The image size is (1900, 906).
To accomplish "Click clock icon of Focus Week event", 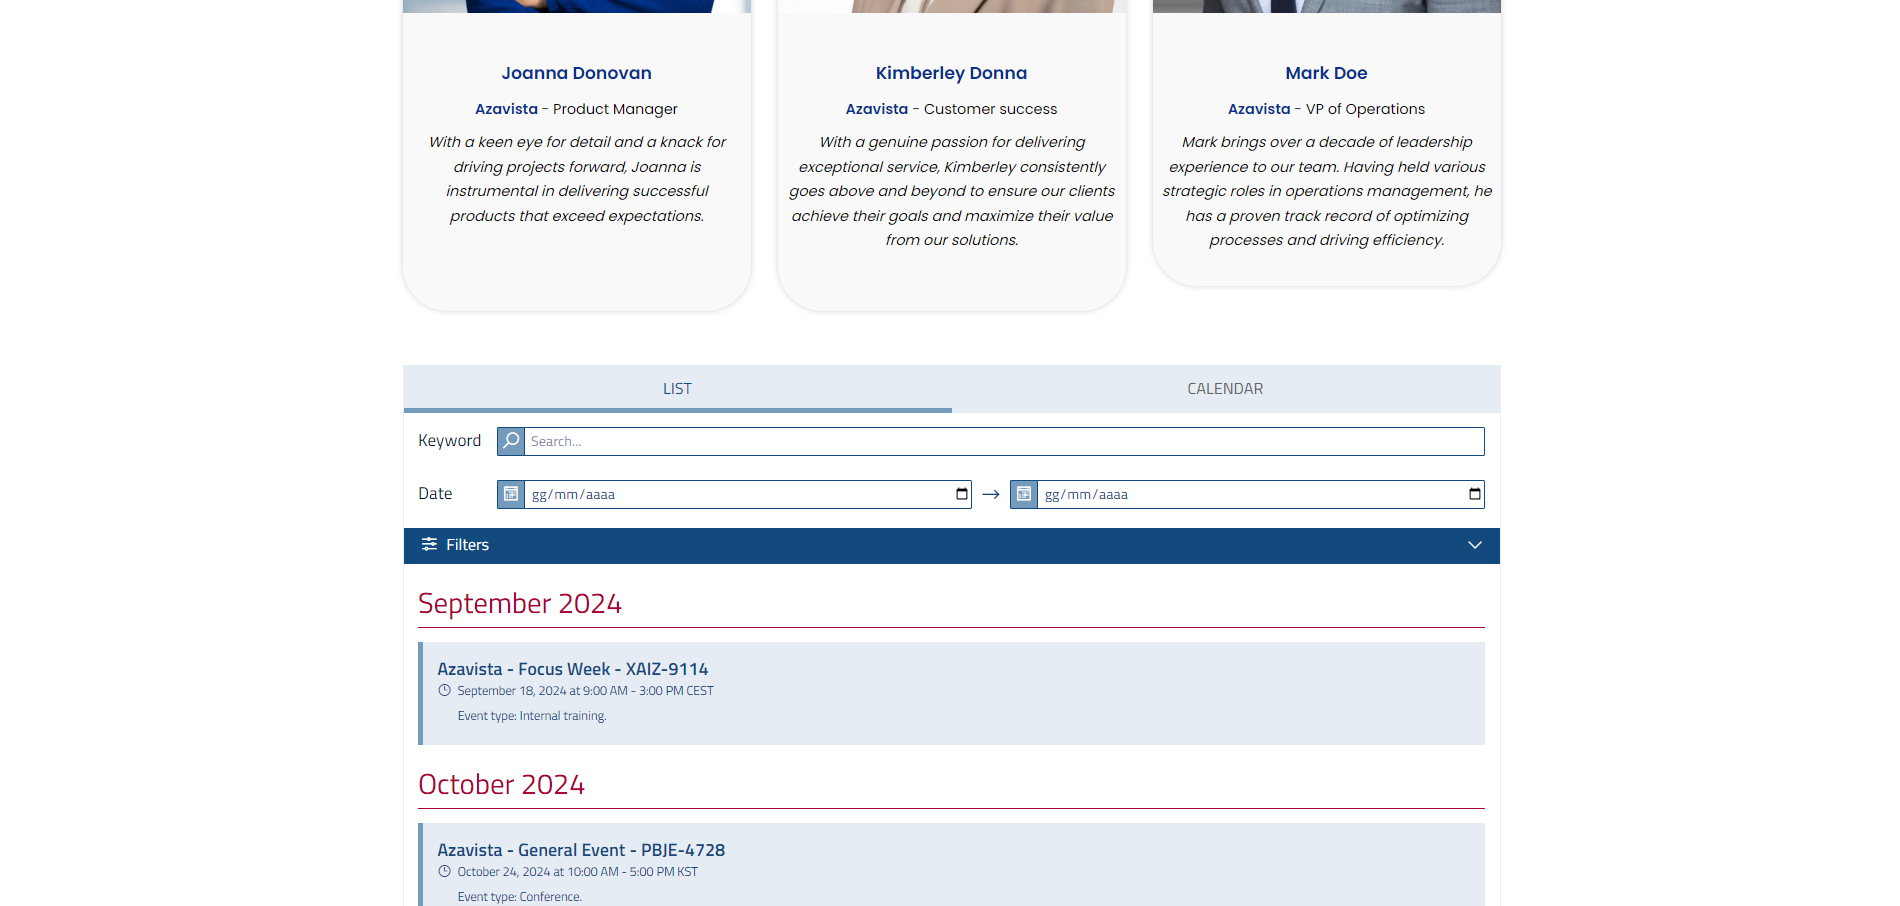I will tap(444, 691).
